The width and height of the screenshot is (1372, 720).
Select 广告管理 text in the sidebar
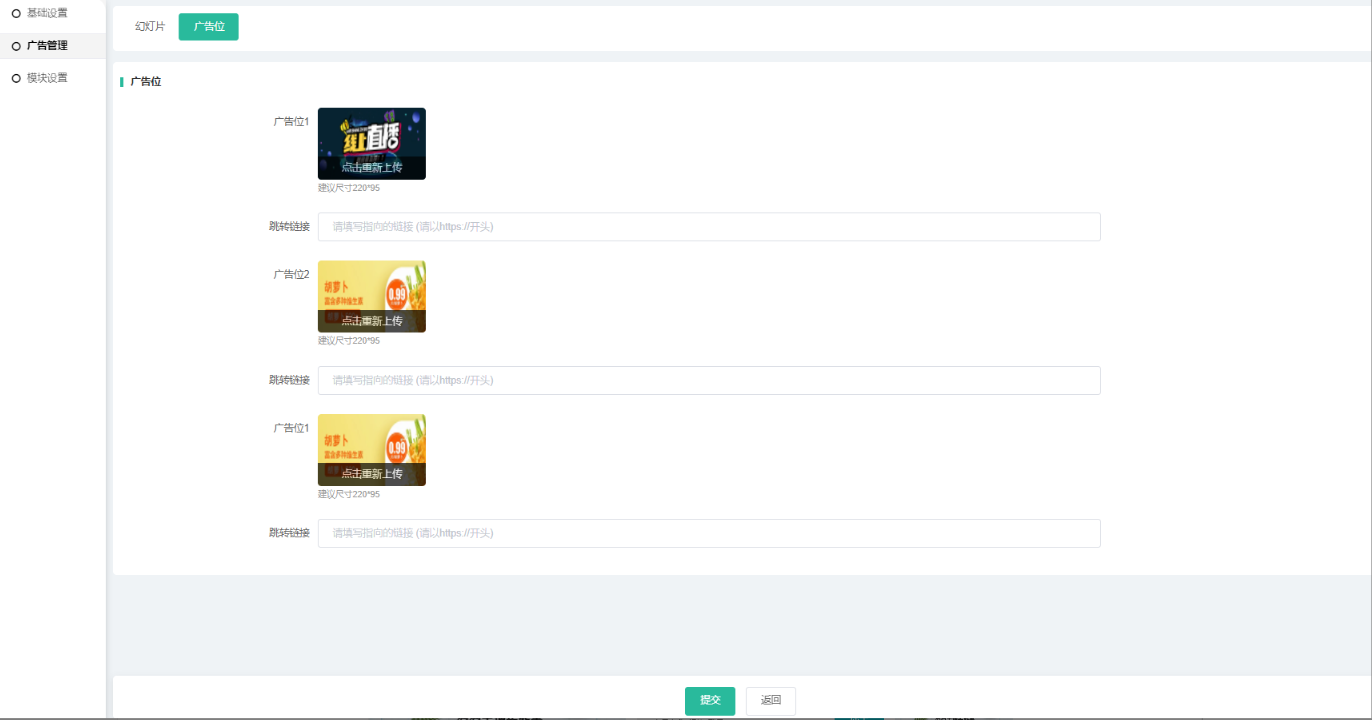coord(47,46)
